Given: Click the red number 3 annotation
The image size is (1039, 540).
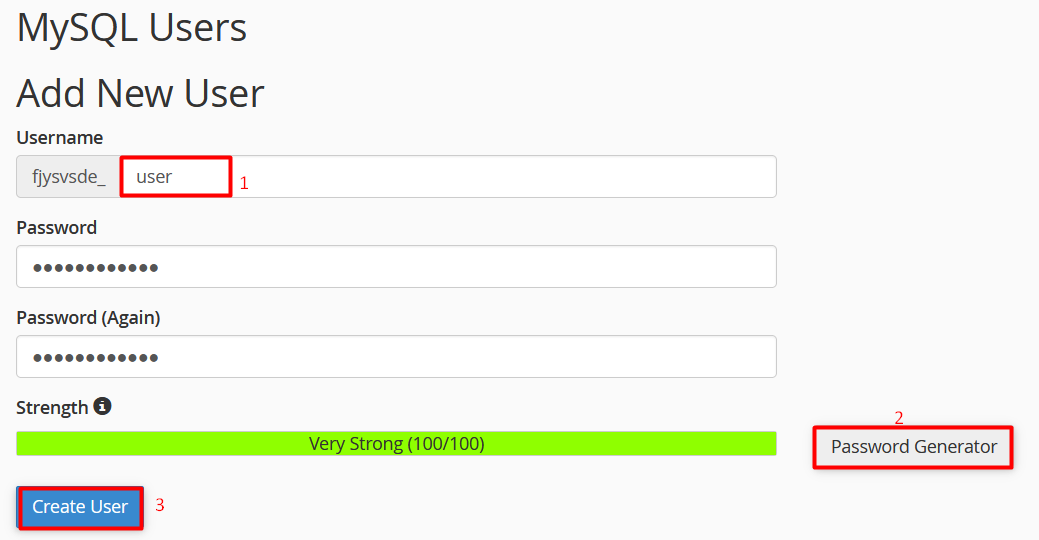Looking at the screenshot, I should pyautogui.click(x=159, y=506).
